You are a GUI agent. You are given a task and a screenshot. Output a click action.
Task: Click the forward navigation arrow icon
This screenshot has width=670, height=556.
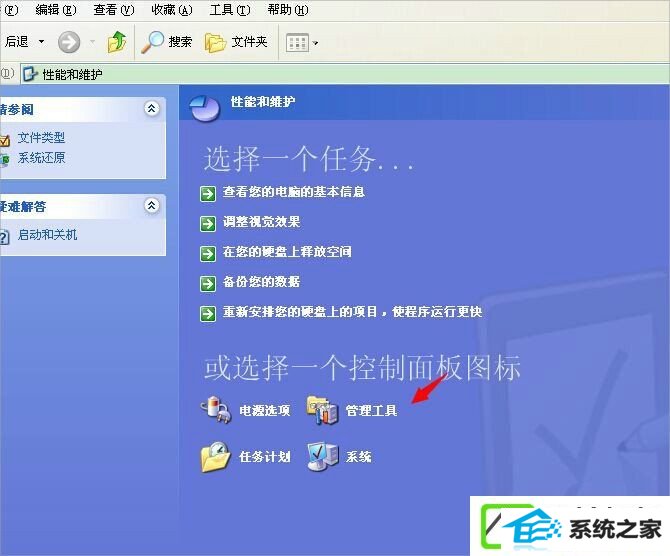tap(69, 42)
